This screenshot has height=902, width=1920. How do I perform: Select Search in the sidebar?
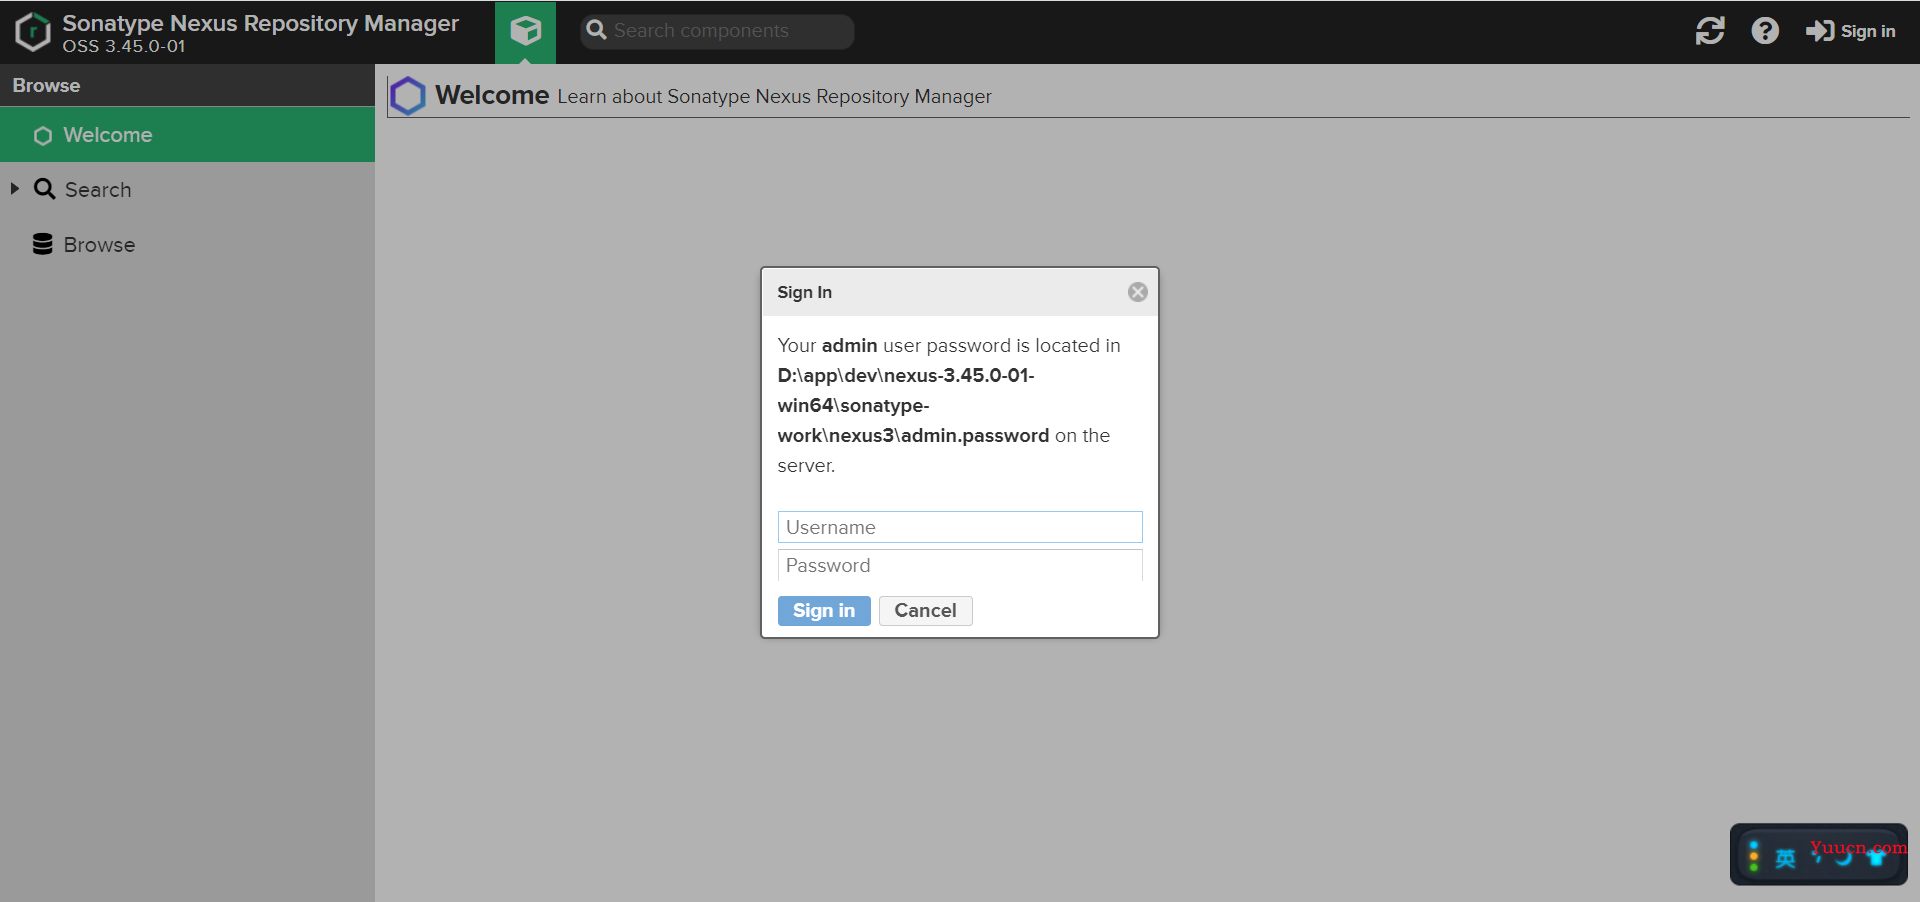(187, 189)
